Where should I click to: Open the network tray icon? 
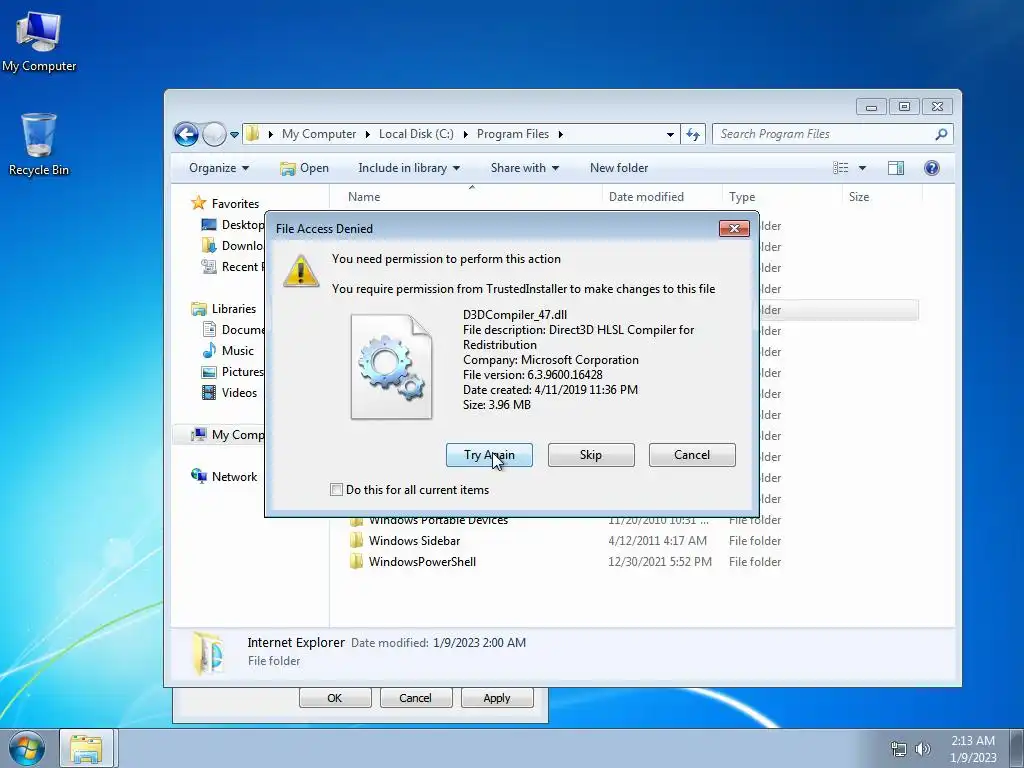[899, 749]
